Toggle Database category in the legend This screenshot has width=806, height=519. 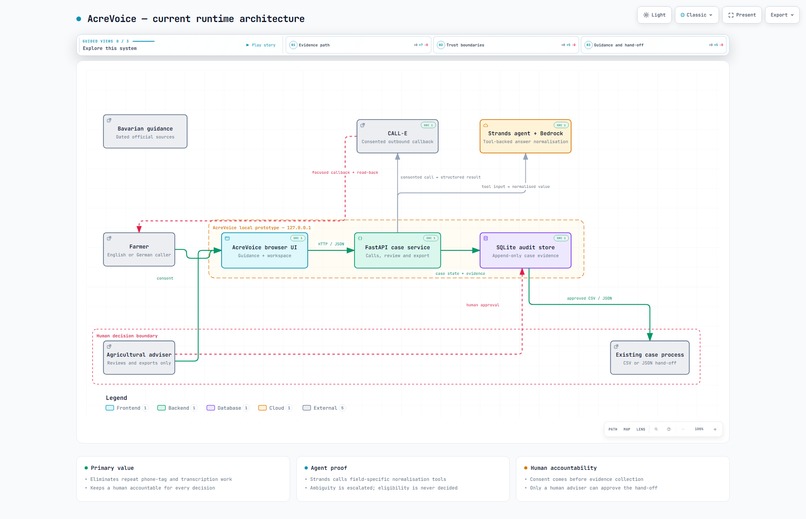tap(227, 408)
